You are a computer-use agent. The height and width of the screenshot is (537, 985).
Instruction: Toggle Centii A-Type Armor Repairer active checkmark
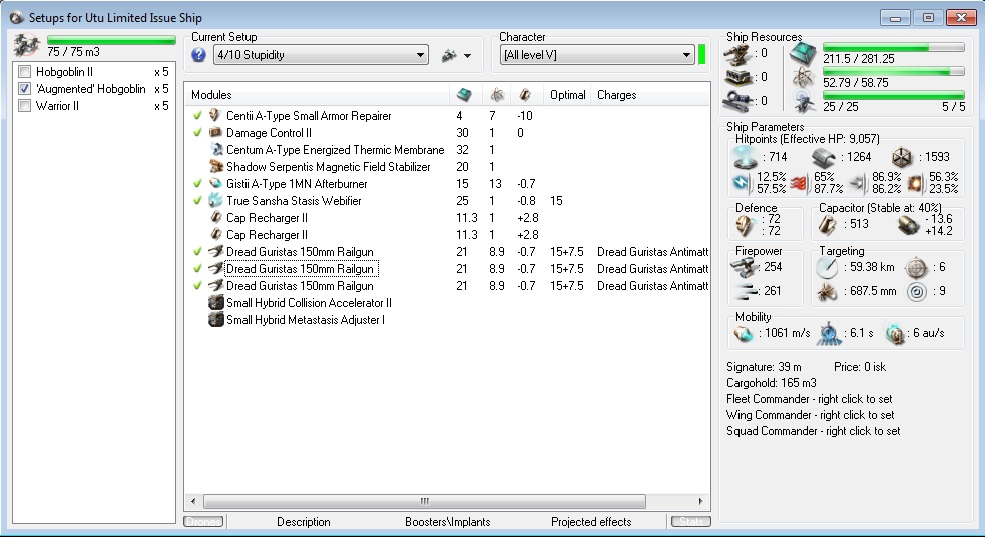(x=197, y=116)
